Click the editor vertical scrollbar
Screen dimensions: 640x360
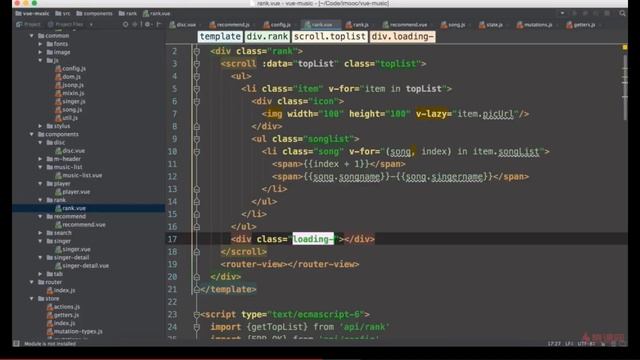(x=624, y=87)
